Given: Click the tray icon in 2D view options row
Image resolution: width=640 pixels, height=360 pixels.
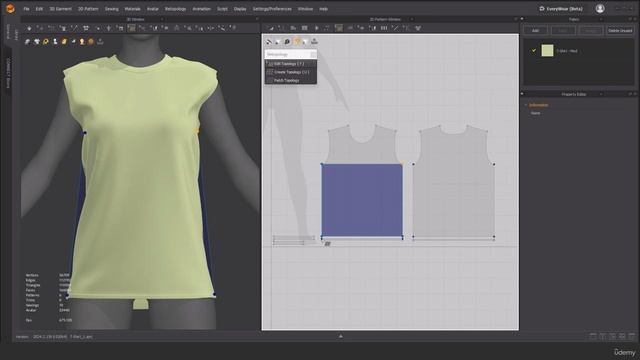Looking at the screenshot, I should (x=314, y=41).
